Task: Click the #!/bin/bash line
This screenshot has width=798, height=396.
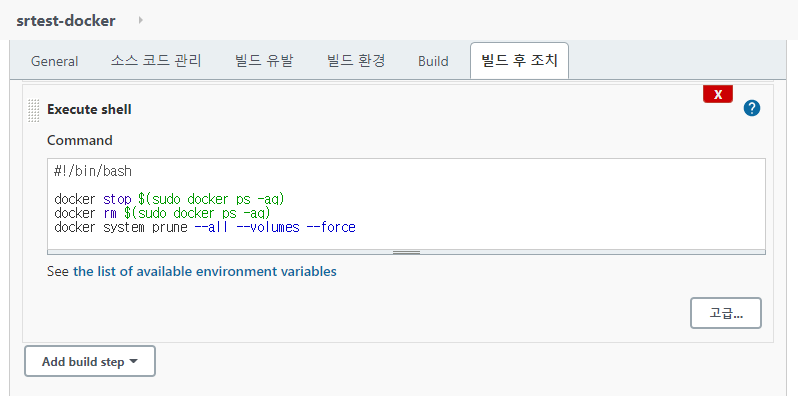Action: [93, 171]
